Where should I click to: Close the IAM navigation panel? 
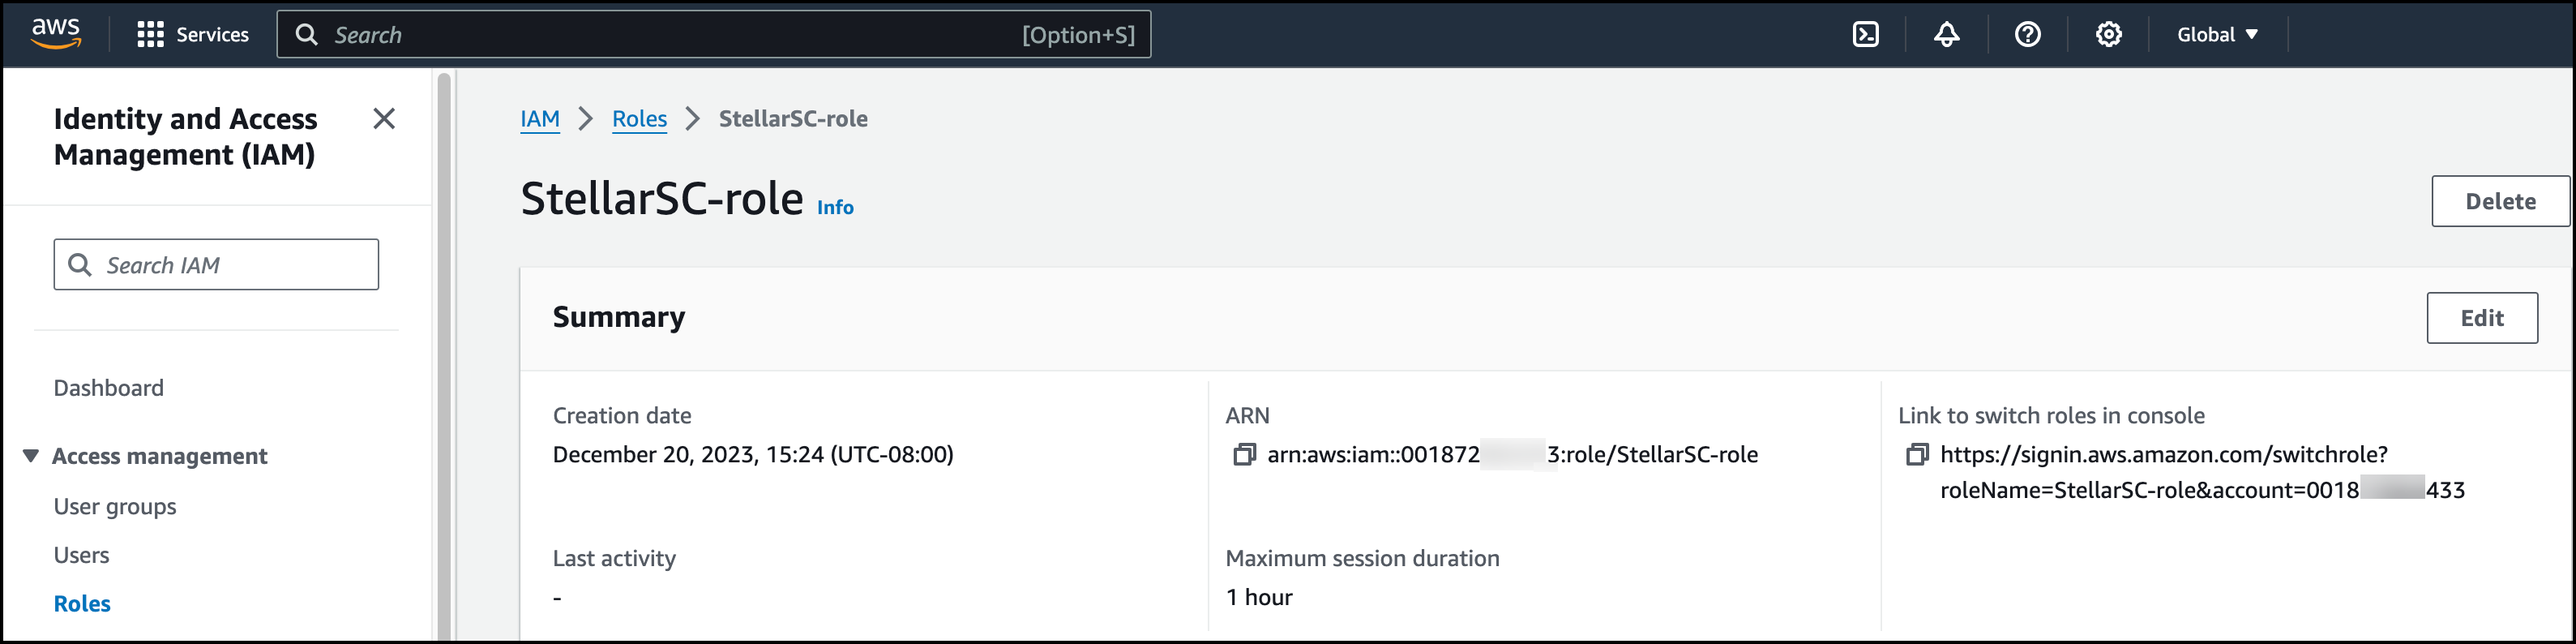384,119
